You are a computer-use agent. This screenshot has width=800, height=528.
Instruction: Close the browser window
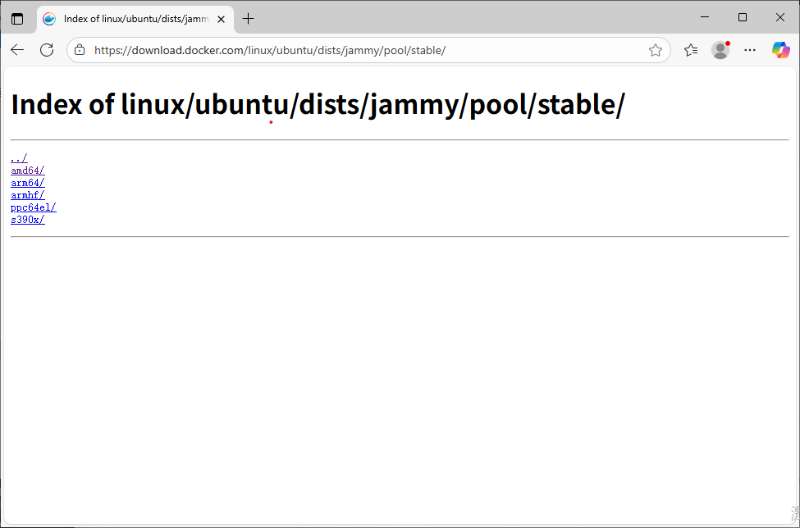[780, 17]
